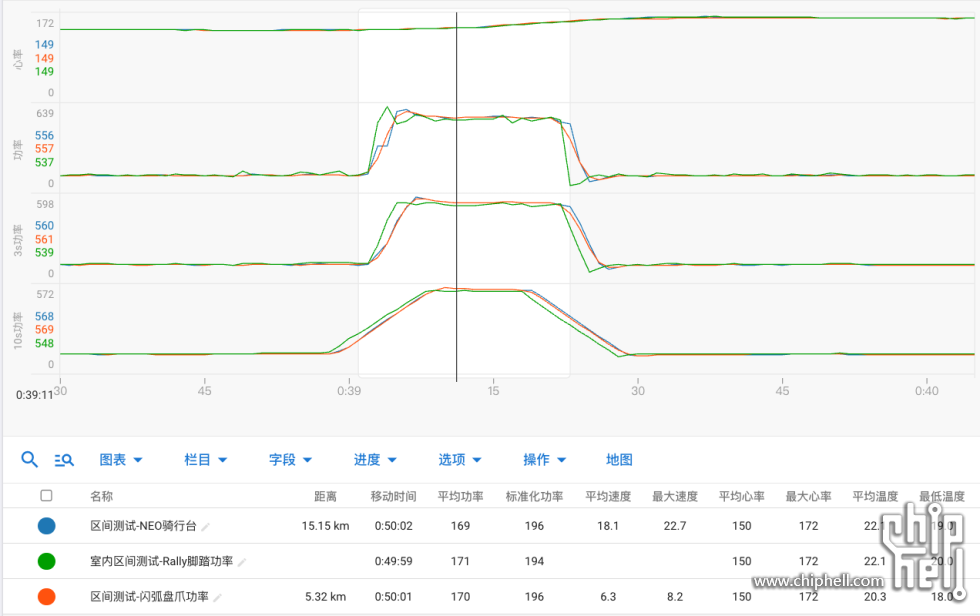This screenshot has width=980, height=616.
Task: Click orange color swatch for 闪弧盘爪功率
Action: tap(46, 597)
